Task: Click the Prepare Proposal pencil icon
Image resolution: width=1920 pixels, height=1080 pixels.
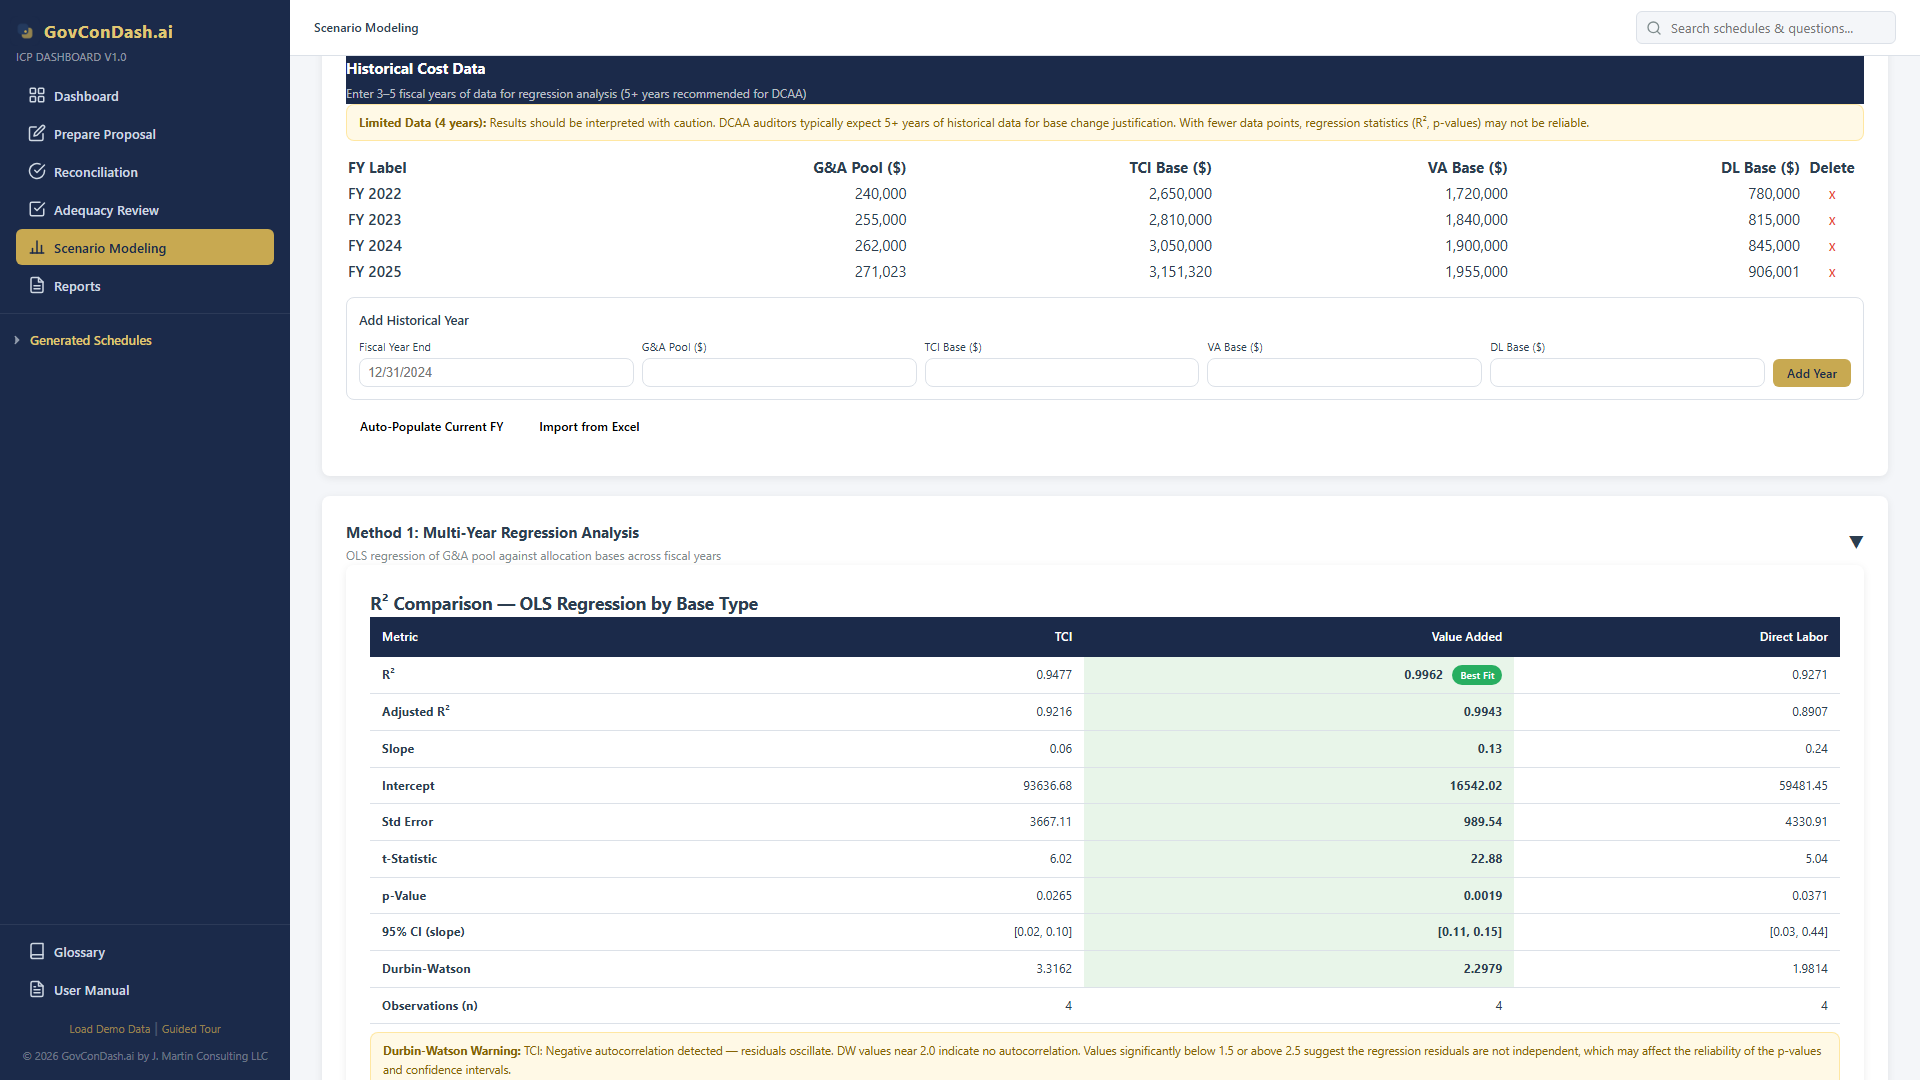Action: (x=37, y=134)
